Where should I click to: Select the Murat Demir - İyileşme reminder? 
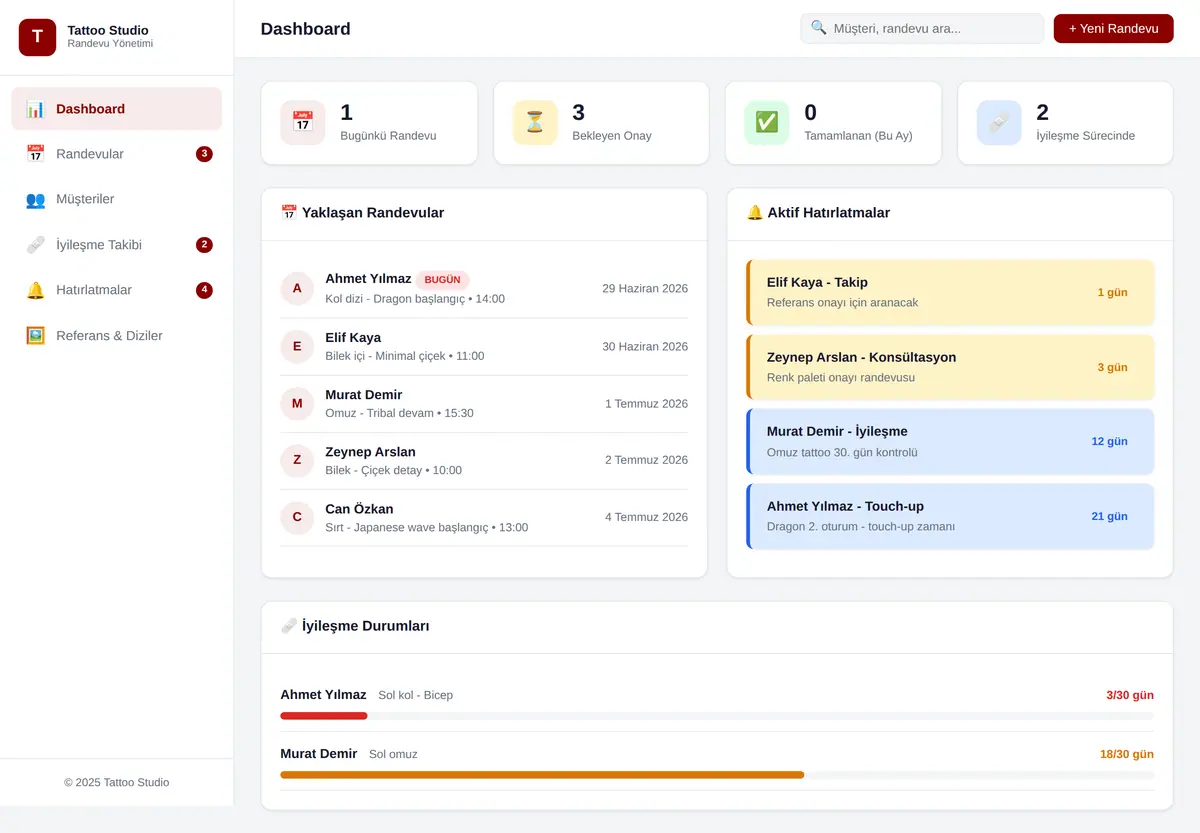coord(950,441)
